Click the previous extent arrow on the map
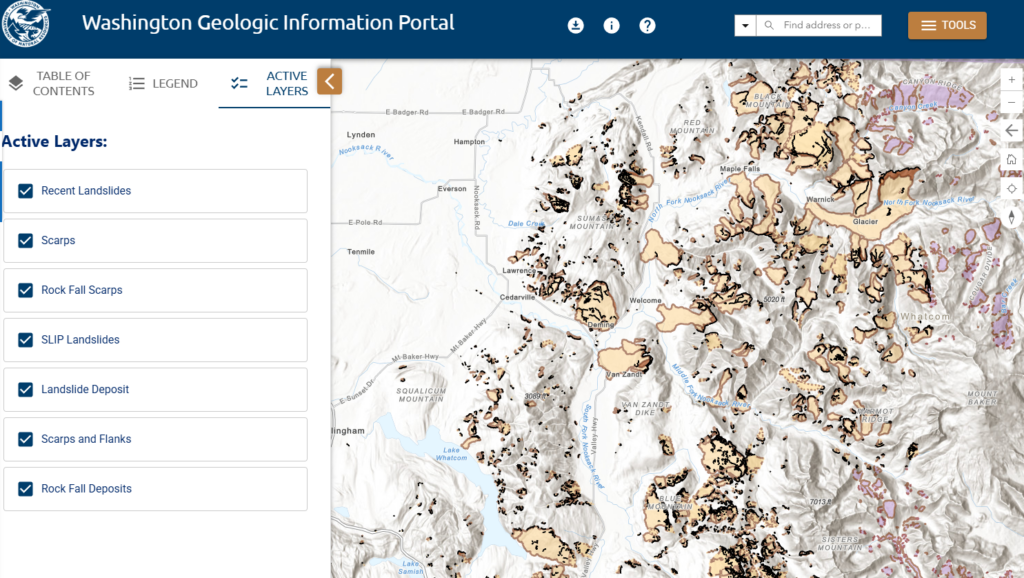Image resolution: width=1024 pixels, height=578 pixels. 1010,130
